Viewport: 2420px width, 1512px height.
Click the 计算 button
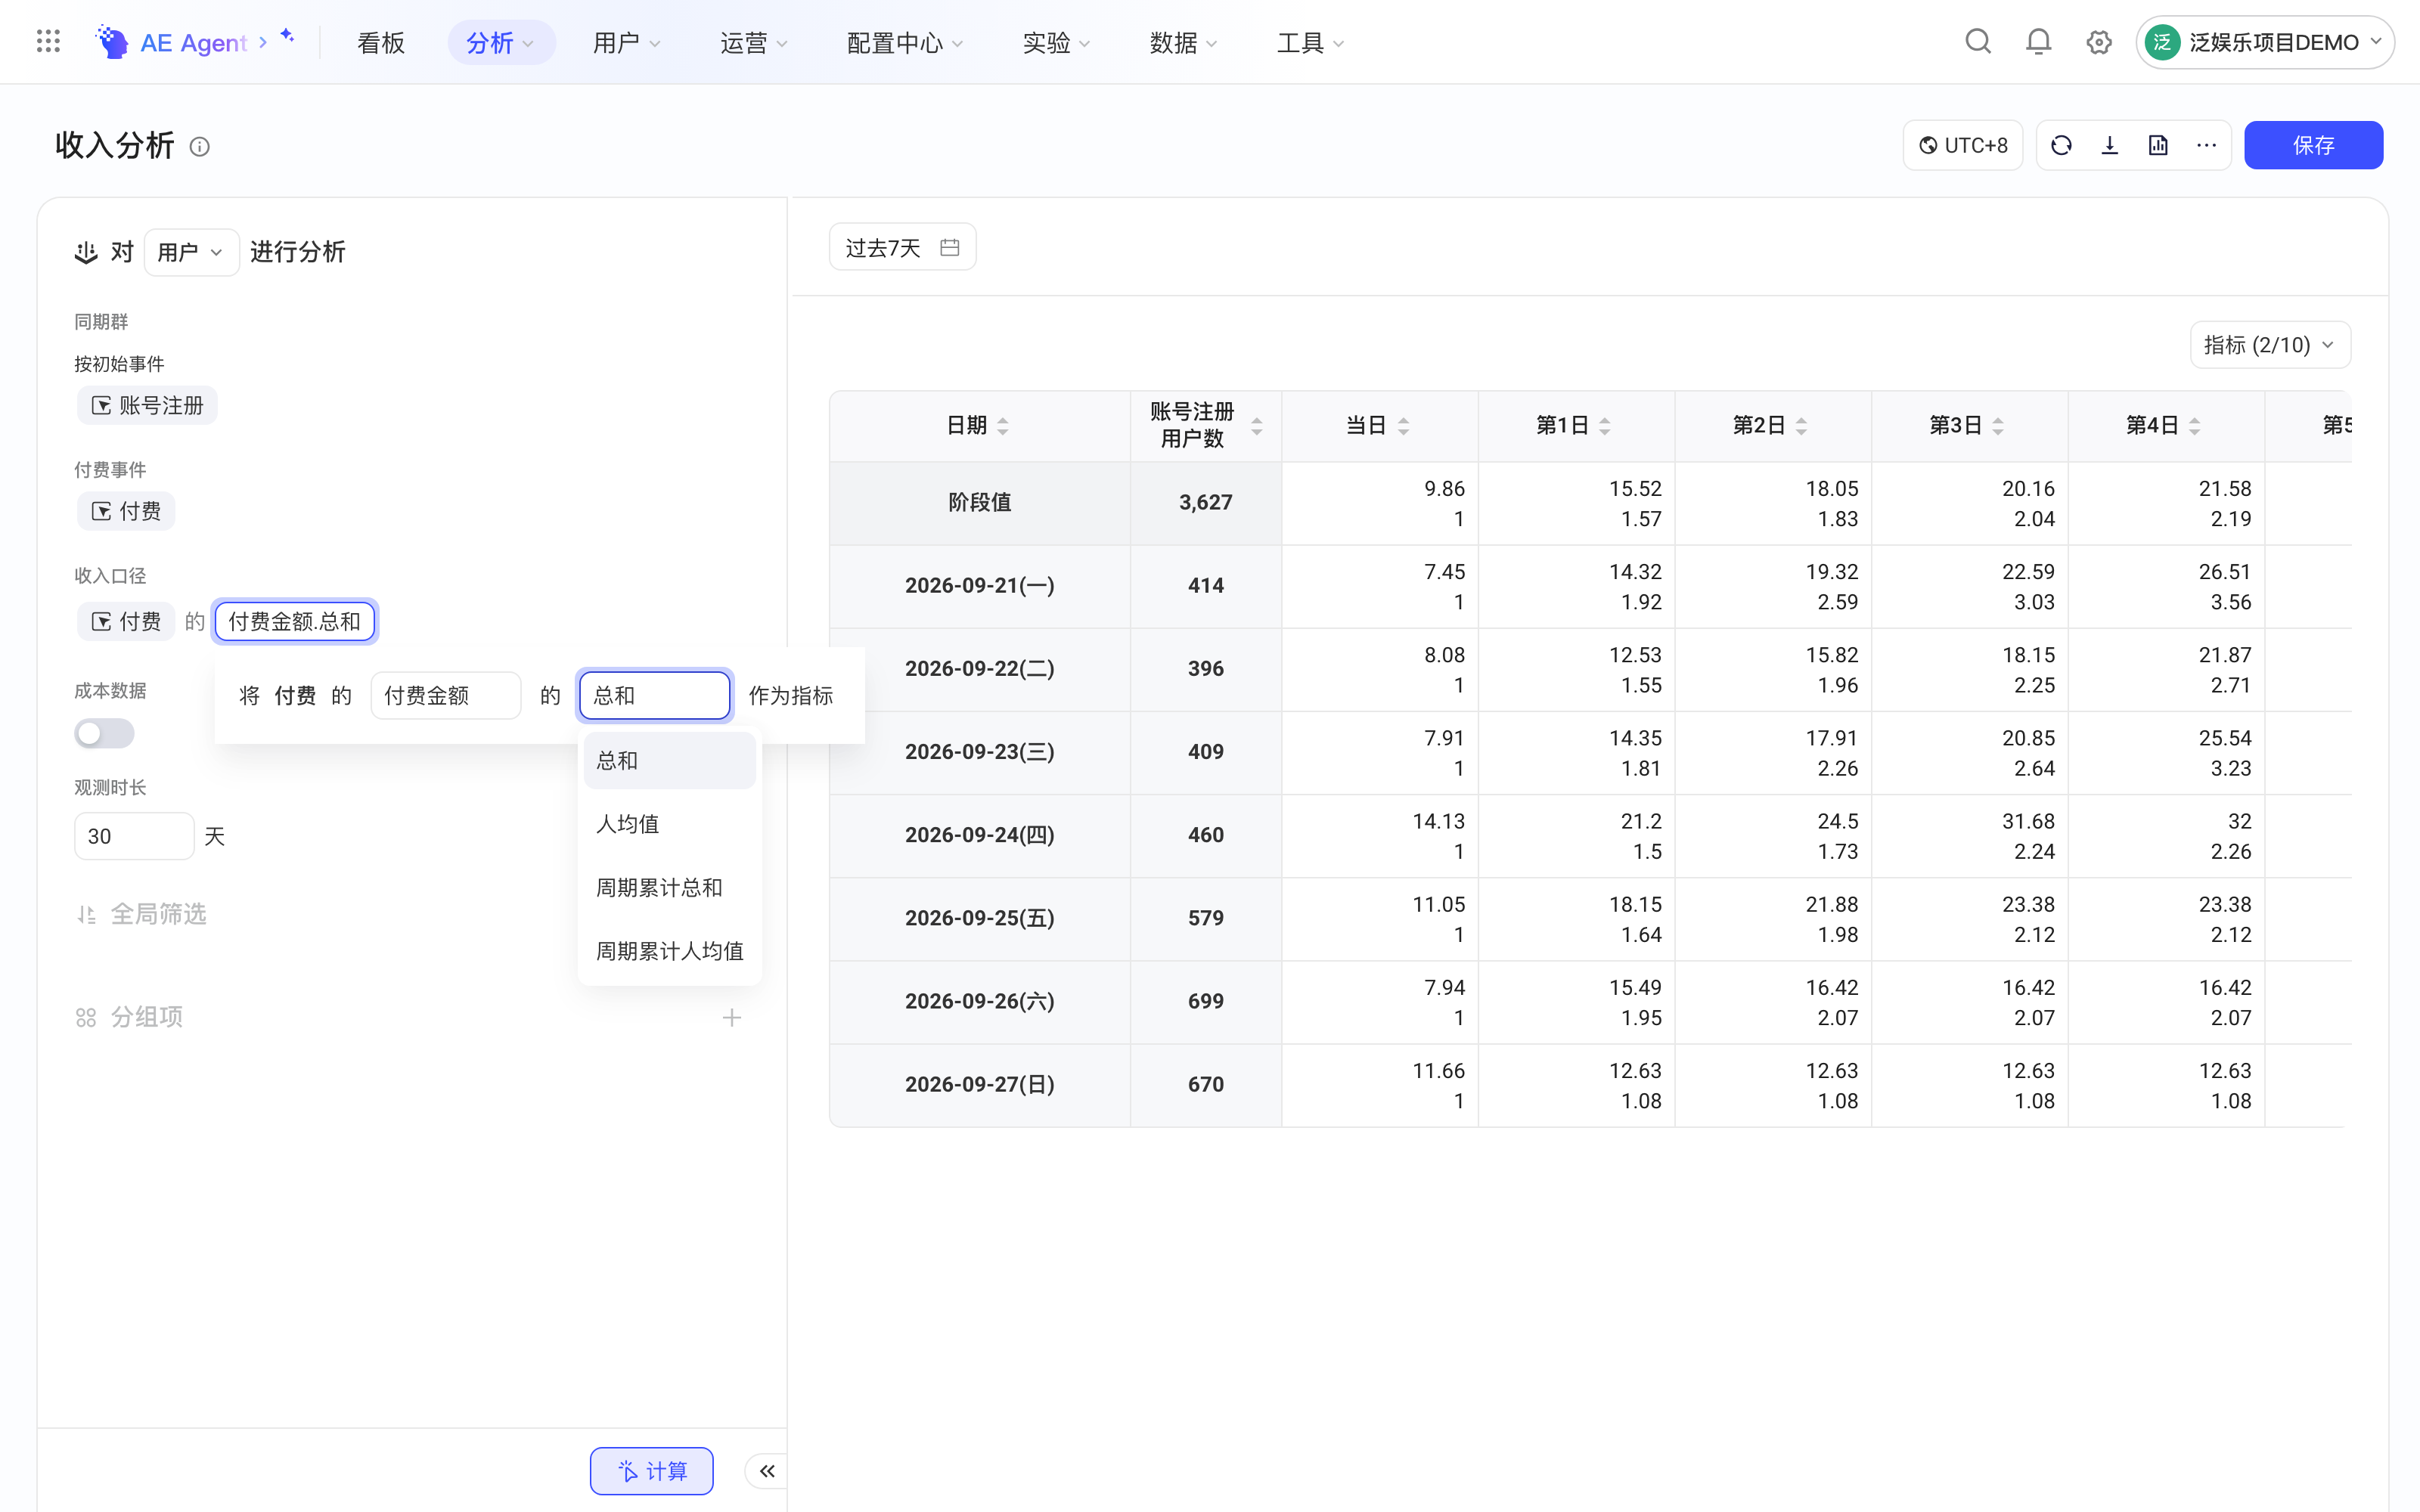tap(652, 1471)
